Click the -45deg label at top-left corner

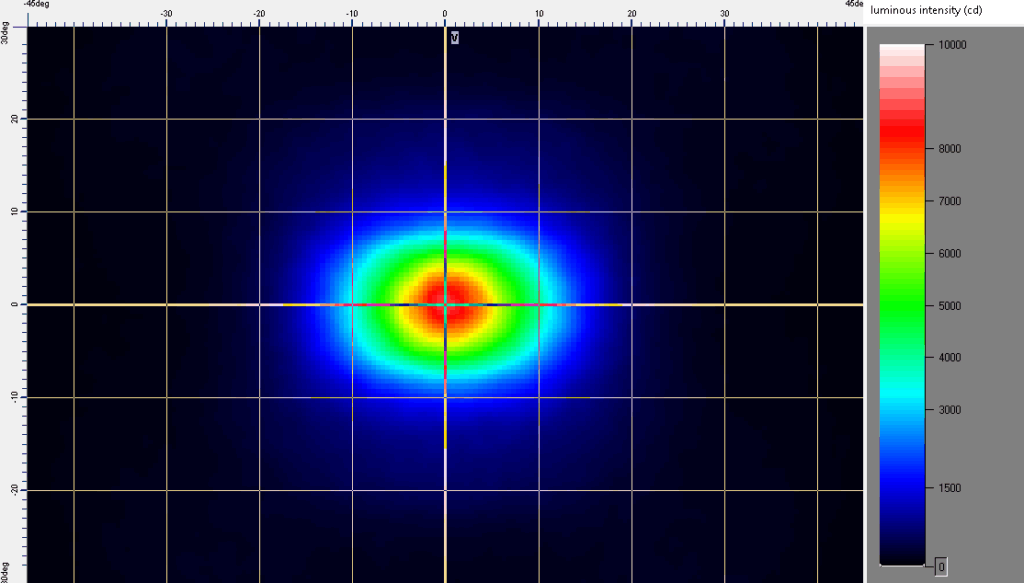click(36, 4)
